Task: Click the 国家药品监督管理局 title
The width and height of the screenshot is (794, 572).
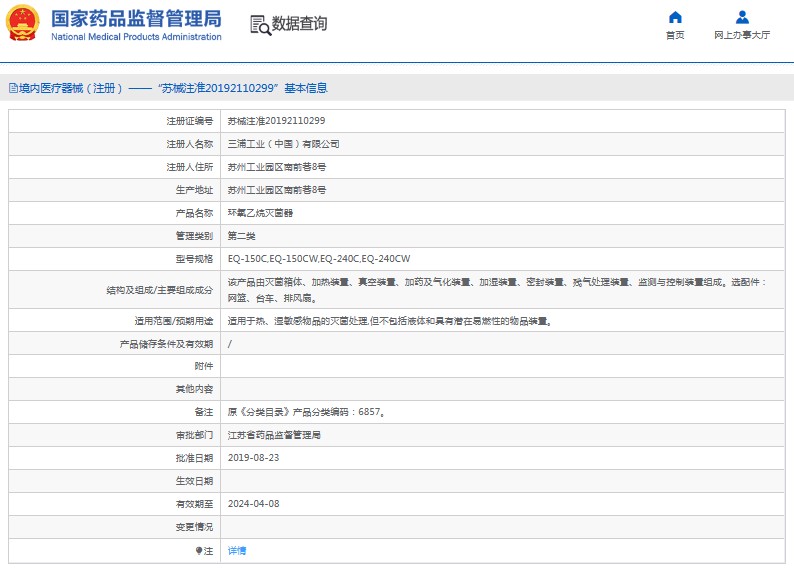Action: 136,19
